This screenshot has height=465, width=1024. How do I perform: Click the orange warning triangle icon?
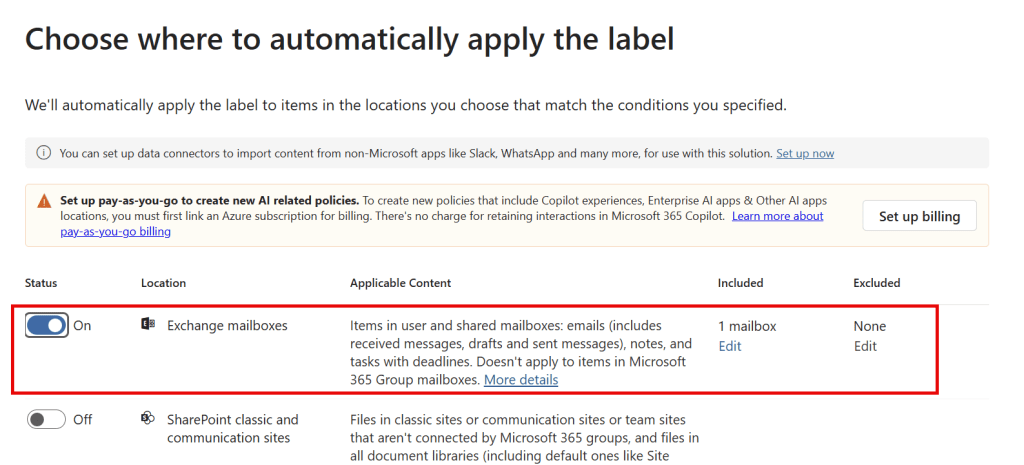tap(44, 201)
